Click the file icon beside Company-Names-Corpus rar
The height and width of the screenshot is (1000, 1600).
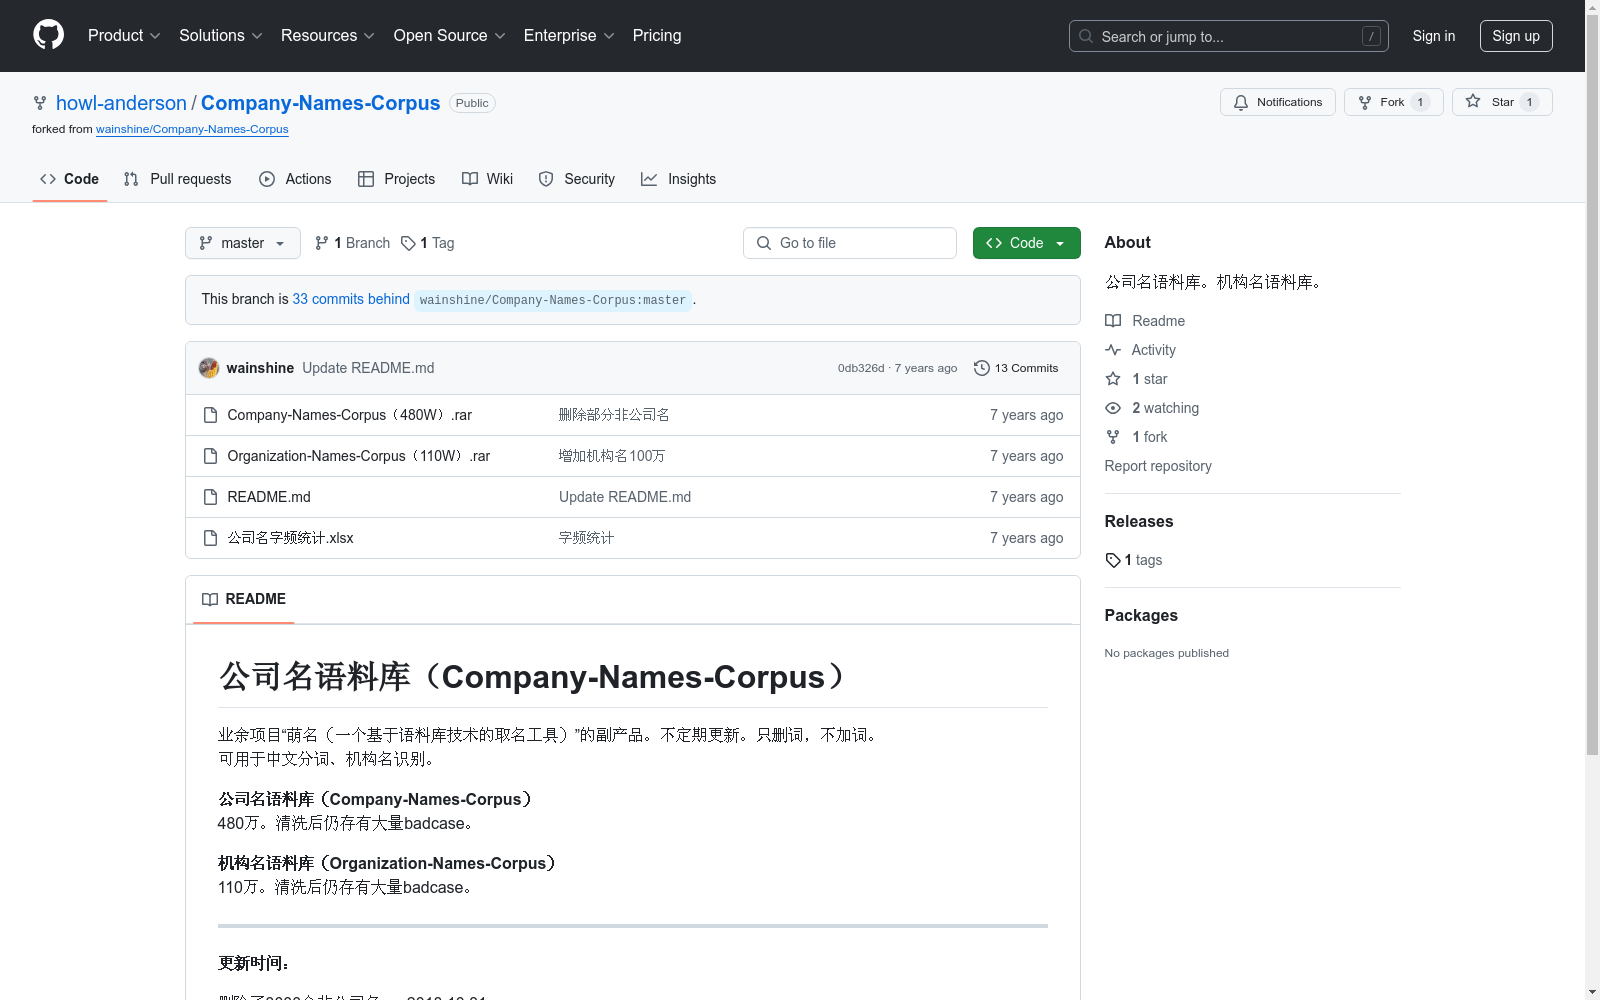[210, 415]
